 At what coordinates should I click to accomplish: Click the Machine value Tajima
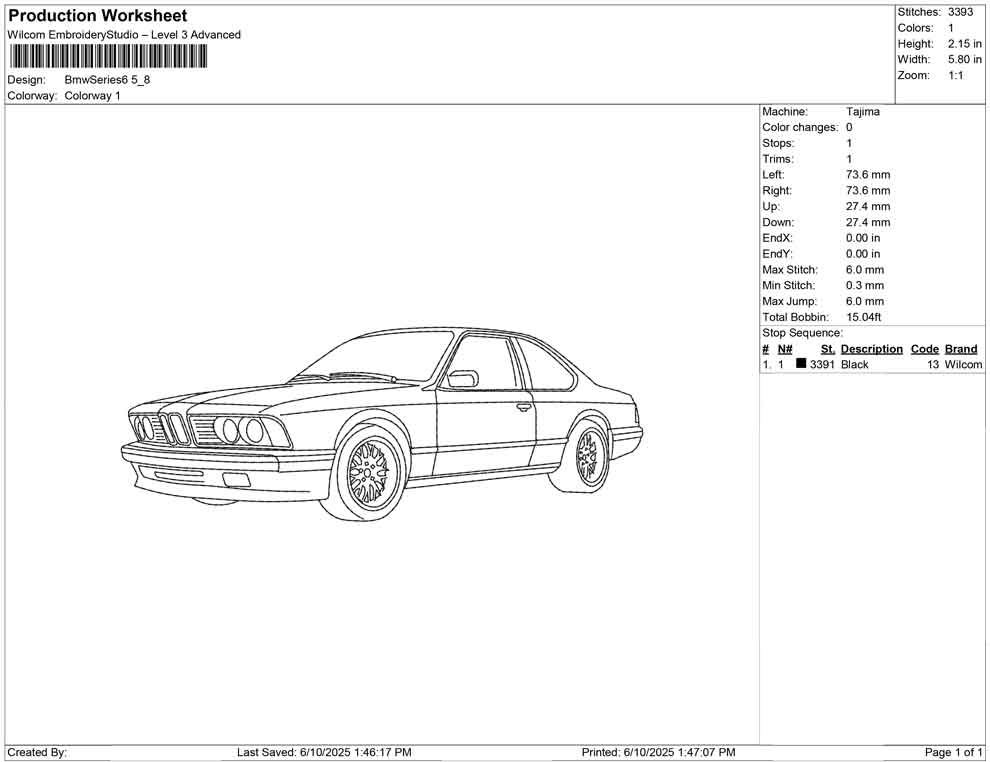pyautogui.click(x=862, y=112)
